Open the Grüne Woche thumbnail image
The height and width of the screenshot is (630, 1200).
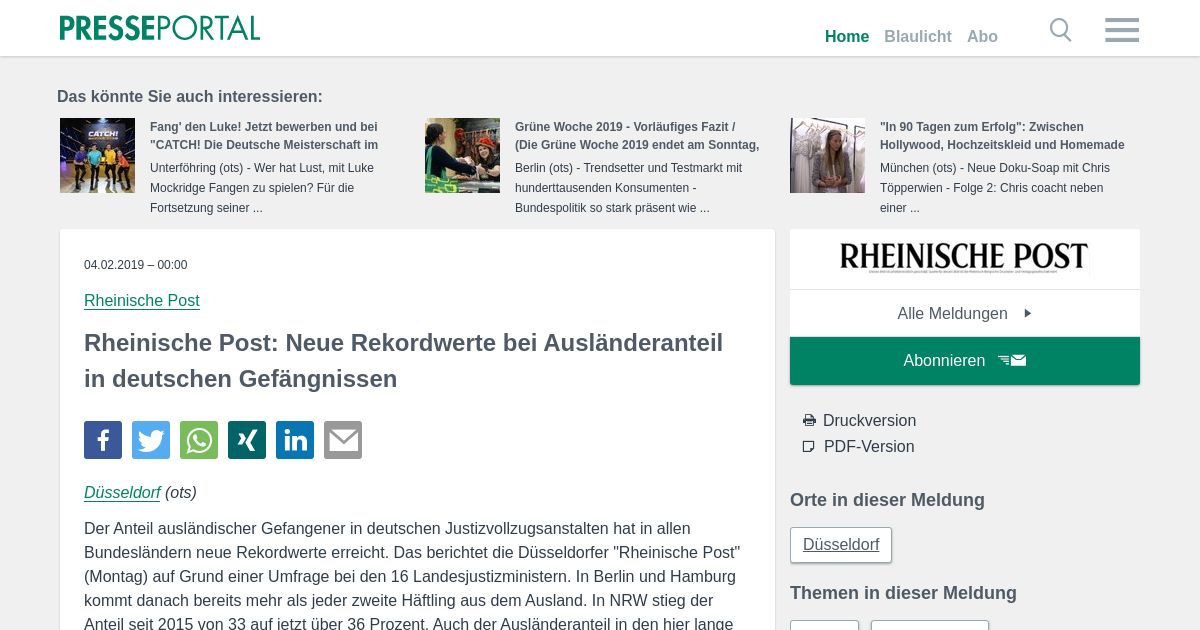click(462, 155)
